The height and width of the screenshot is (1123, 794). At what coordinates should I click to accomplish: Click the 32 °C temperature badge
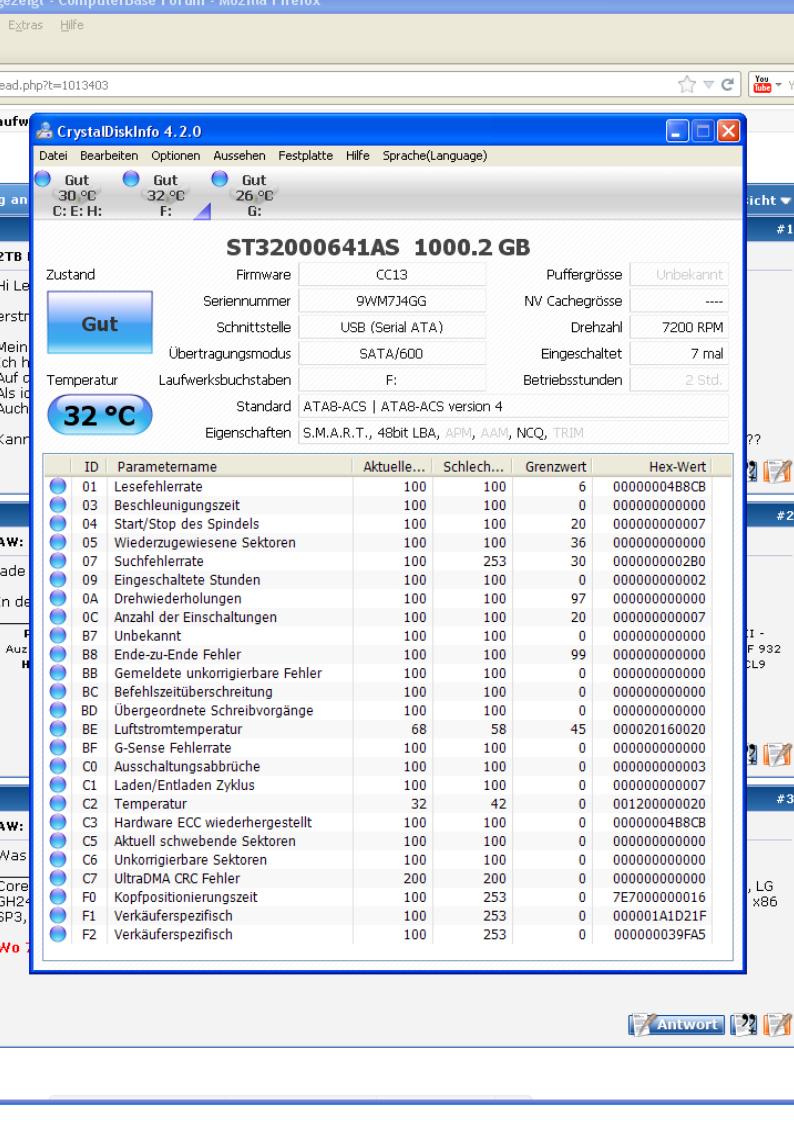(100, 415)
